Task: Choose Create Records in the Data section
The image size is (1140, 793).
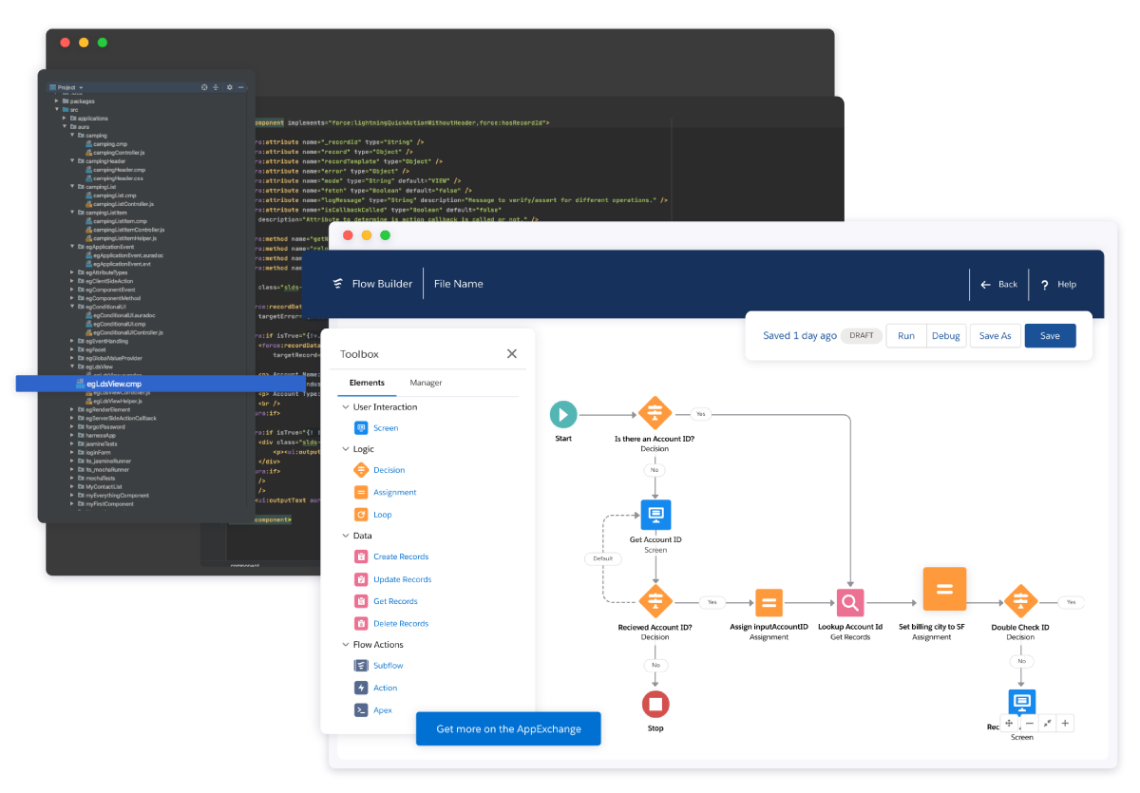Action: point(399,557)
